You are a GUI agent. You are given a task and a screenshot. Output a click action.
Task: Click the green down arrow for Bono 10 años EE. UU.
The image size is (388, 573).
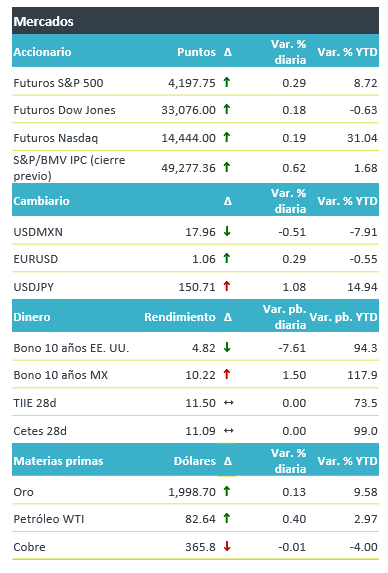point(227,347)
